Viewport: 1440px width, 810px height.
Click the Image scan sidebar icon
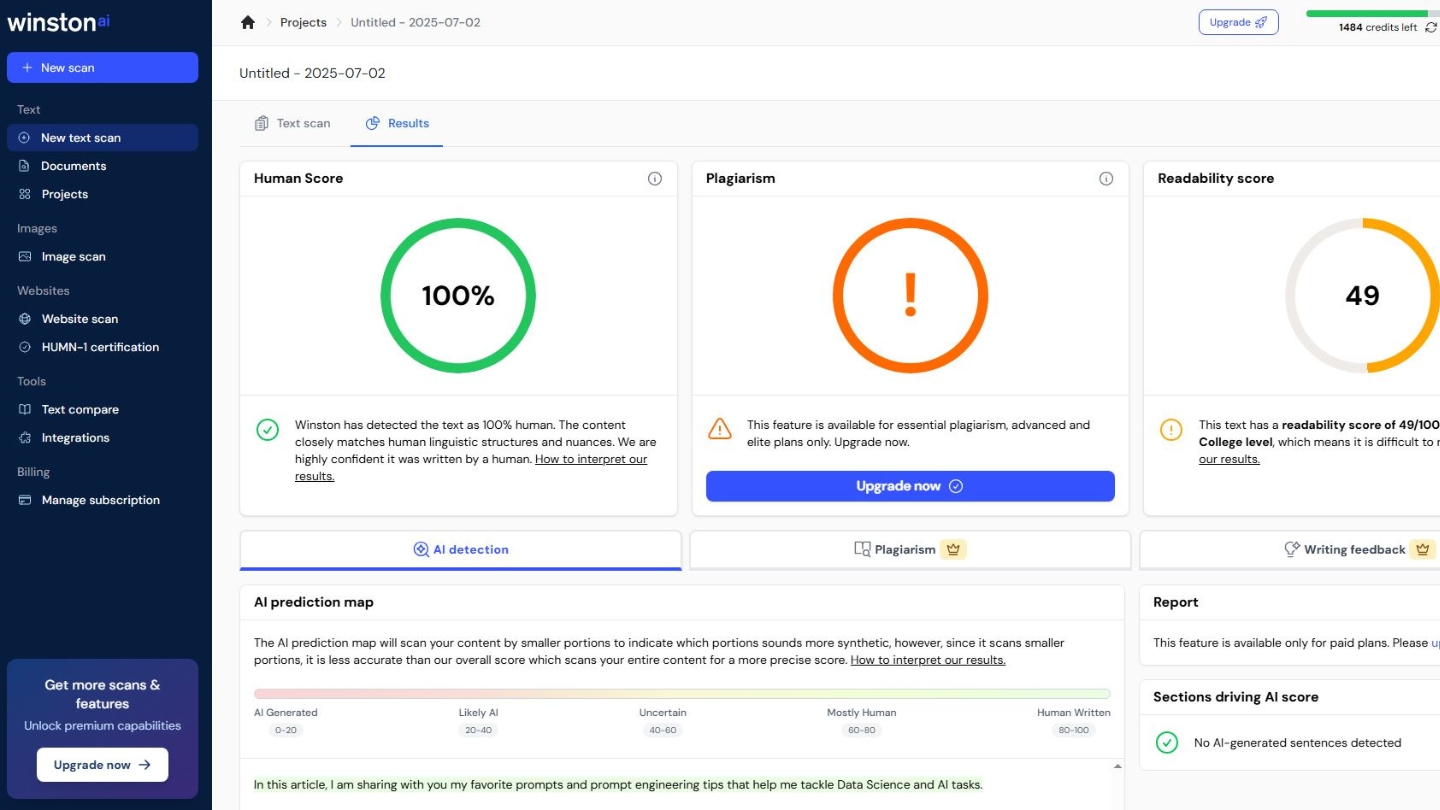25,257
